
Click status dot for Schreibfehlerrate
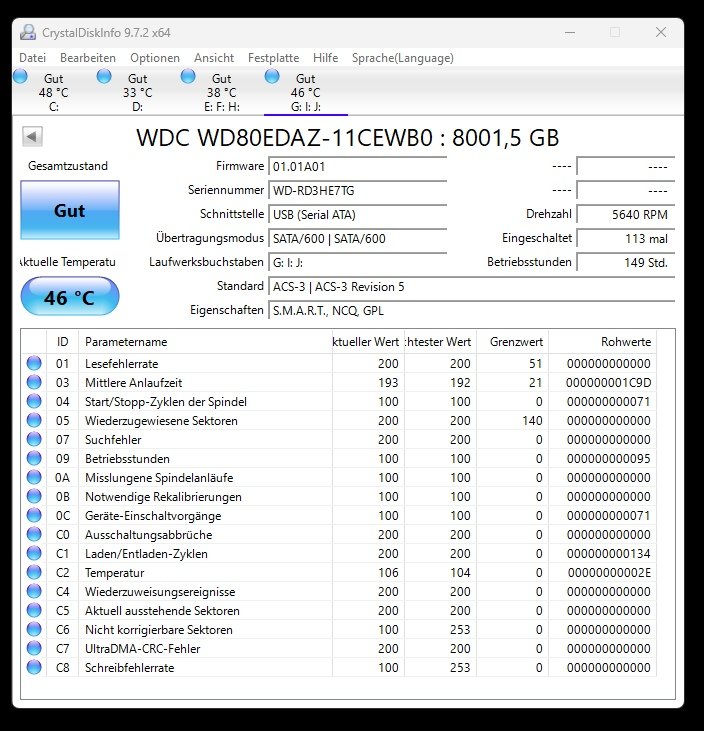click(x=34, y=668)
